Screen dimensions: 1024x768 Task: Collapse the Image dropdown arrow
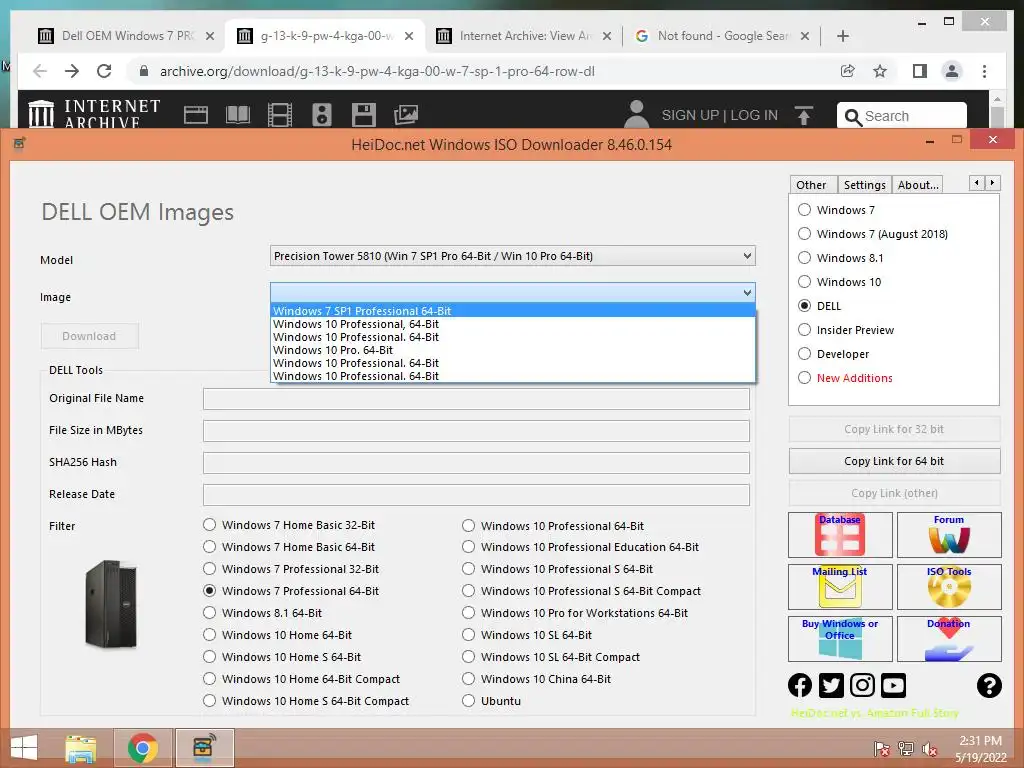[x=747, y=293]
